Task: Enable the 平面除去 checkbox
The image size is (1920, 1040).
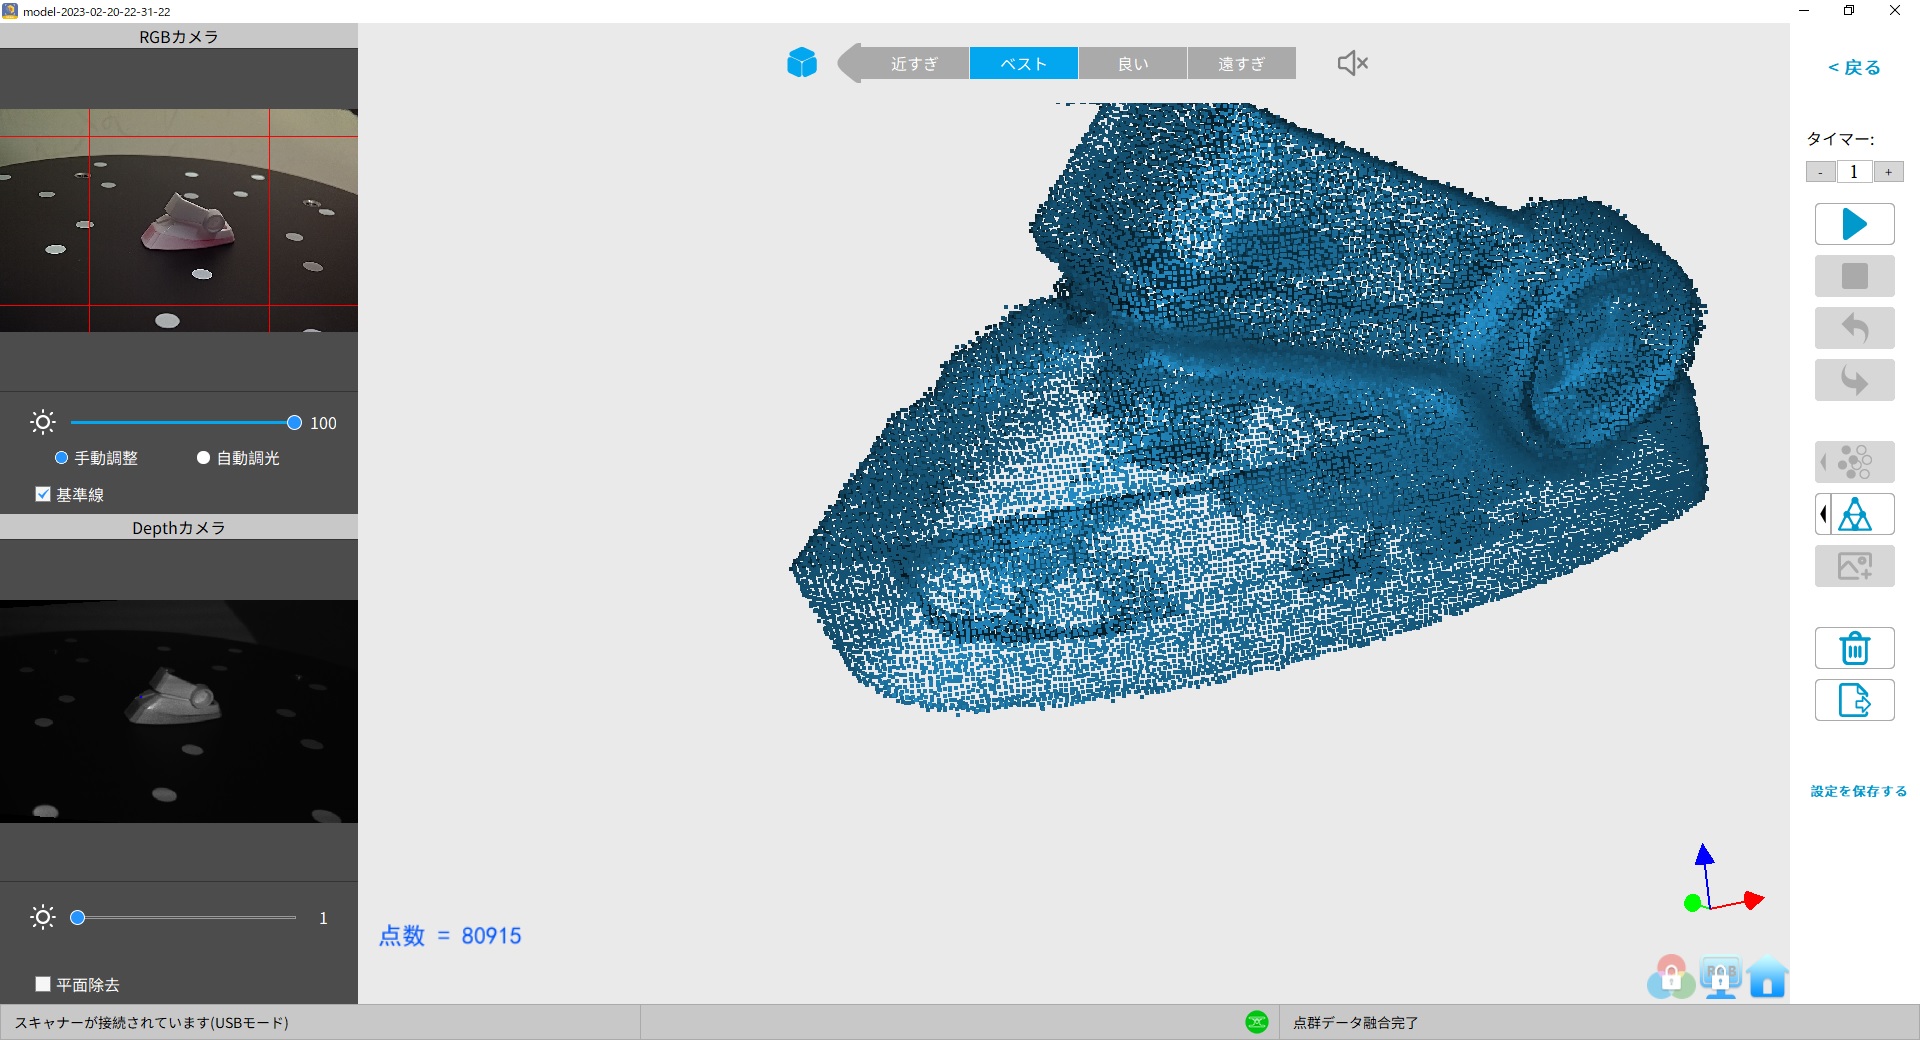Action: (43, 984)
